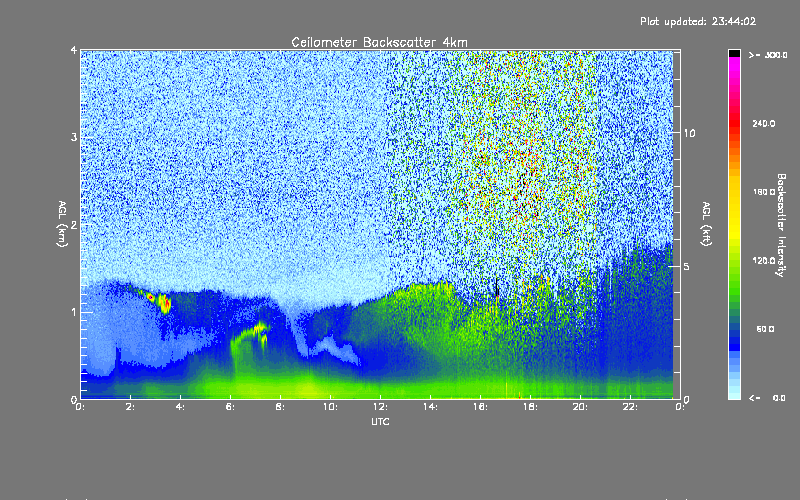This screenshot has height=500, width=800.
Task: Click the '240.0' colorbar tick label
Action: [x=763, y=123]
